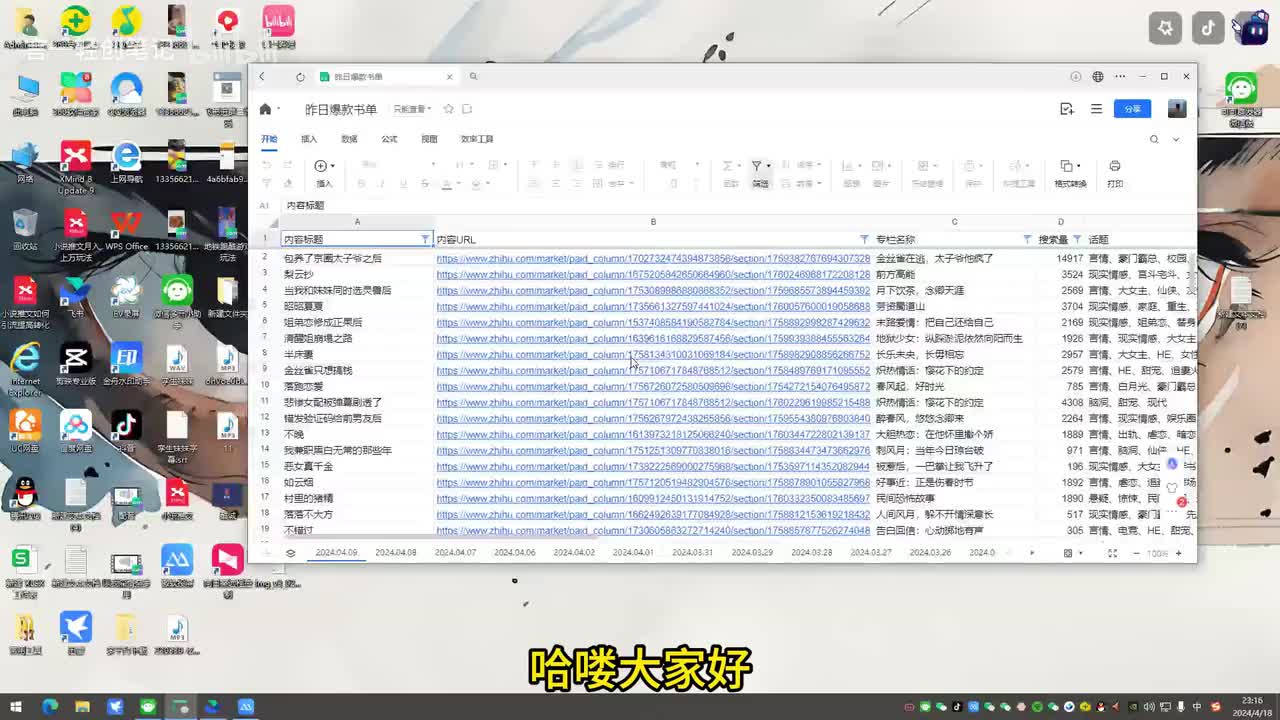This screenshot has height=720, width=1280.
Task: Click the download icon in title bar
Action: pos(1076,77)
